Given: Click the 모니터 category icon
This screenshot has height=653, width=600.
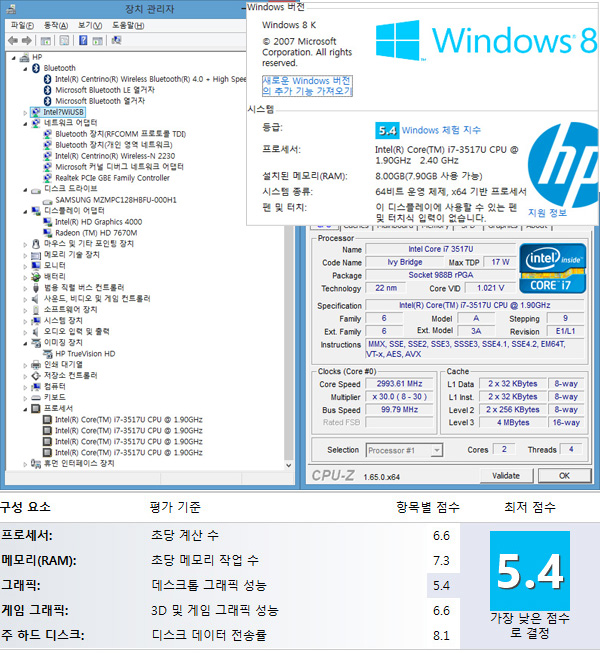Looking at the screenshot, I should point(36,266).
